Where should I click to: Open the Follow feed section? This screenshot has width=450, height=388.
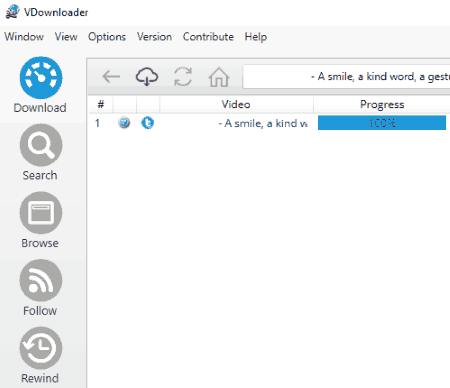(x=41, y=288)
